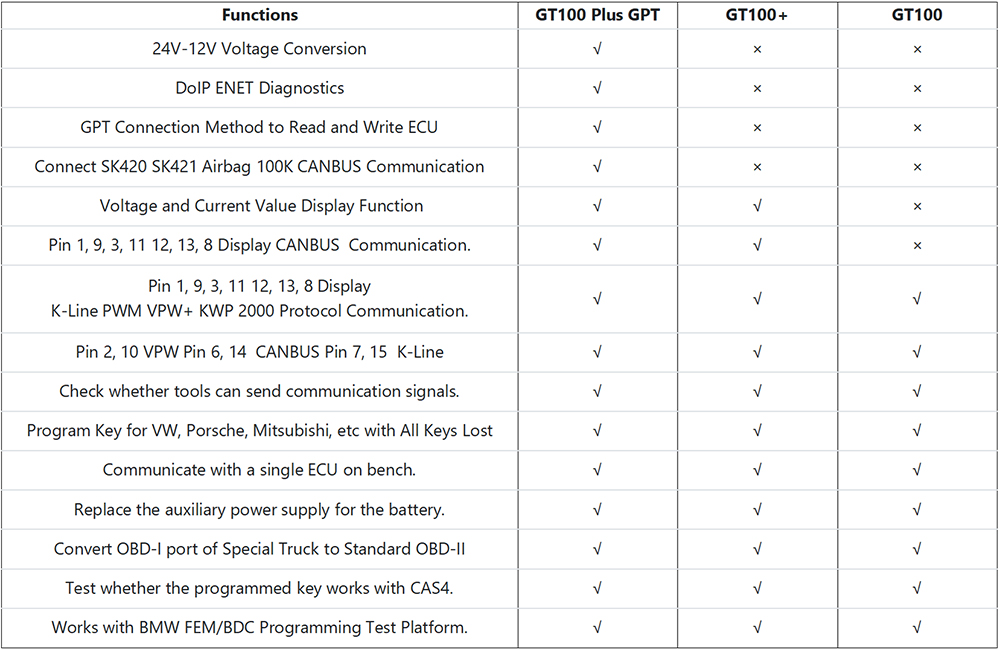Click GT100 checkmark for BMW FEM/BDC Programming Test Platform
Viewport: 1000px width, 650px height.
917,628
